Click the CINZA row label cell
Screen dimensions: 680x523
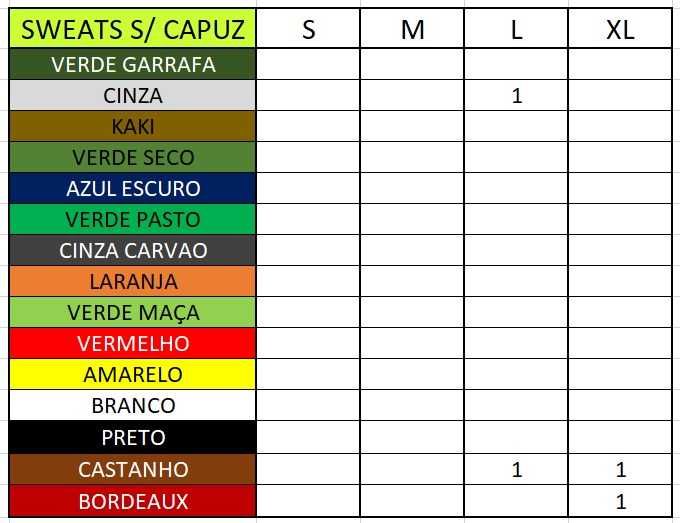tap(133, 96)
